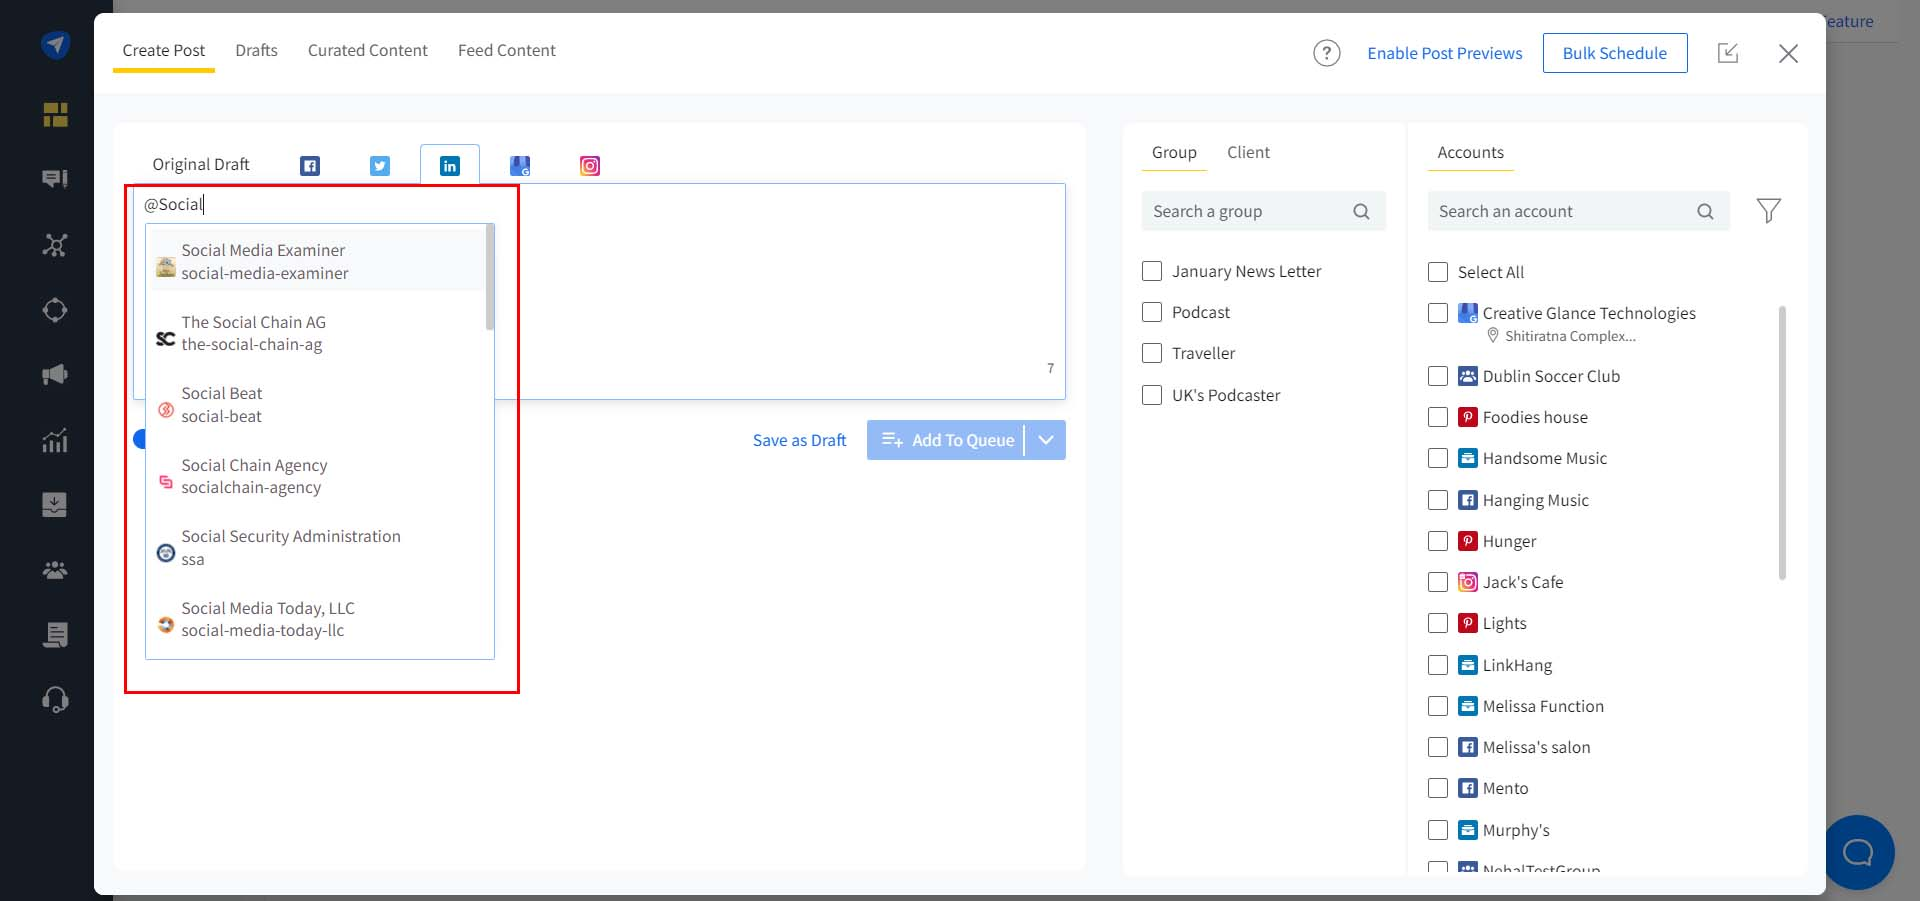Choose Social Chain Agency suggestion
Image resolution: width=1920 pixels, height=901 pixels.
pyautogui.click(x=317, y=476)
